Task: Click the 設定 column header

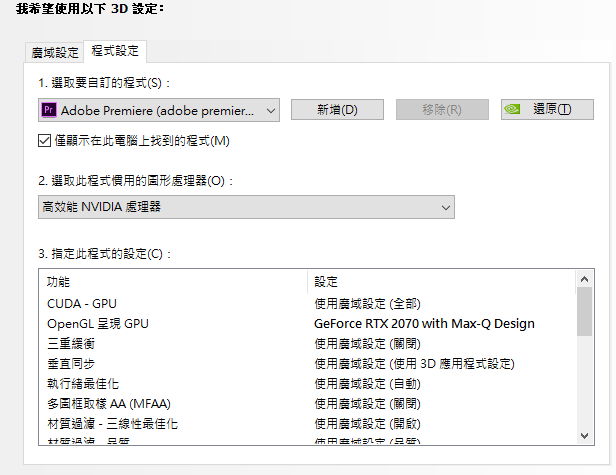Action: pyautogui.click(x=442, y=282)
